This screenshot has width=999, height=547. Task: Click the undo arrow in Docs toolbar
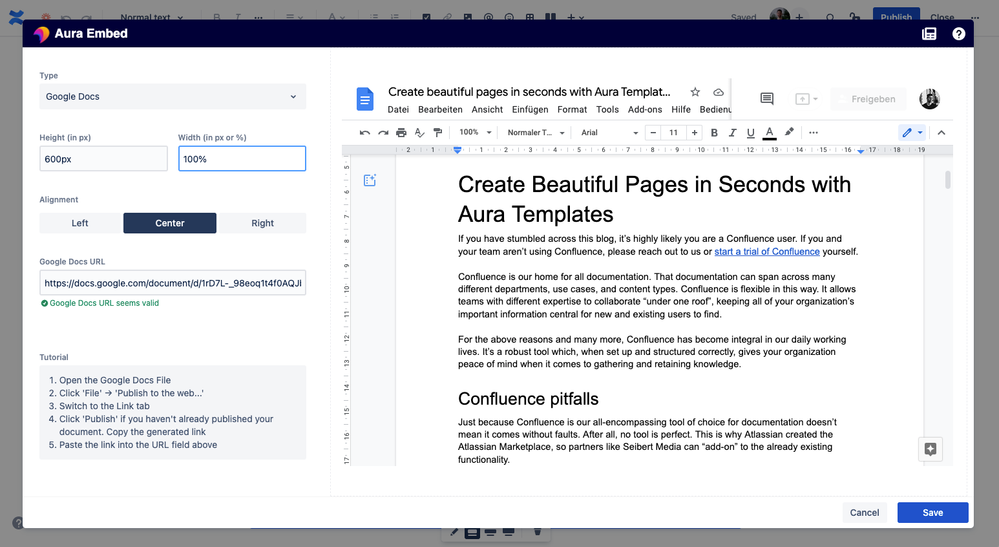[365, 132]
